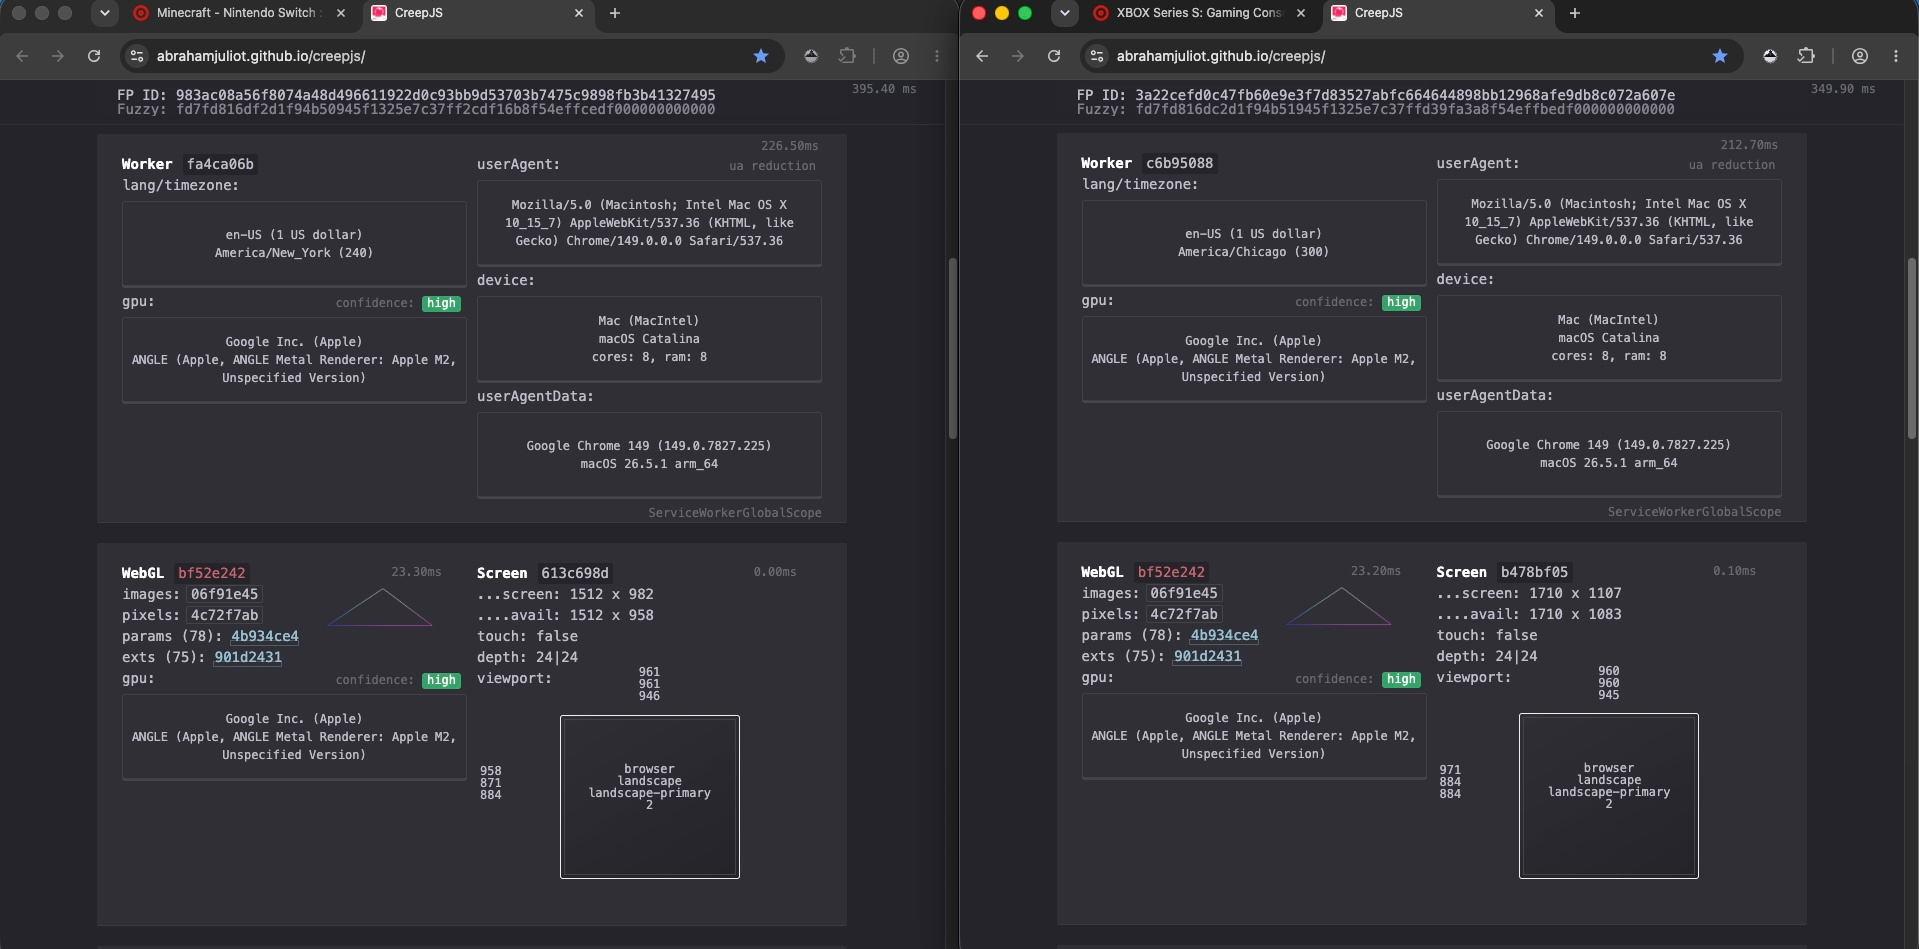Image resolution: width=1919 pixels, height=949 pixels.
Task: Click page scrollbar in left window
Action: [x=953, y=349]
